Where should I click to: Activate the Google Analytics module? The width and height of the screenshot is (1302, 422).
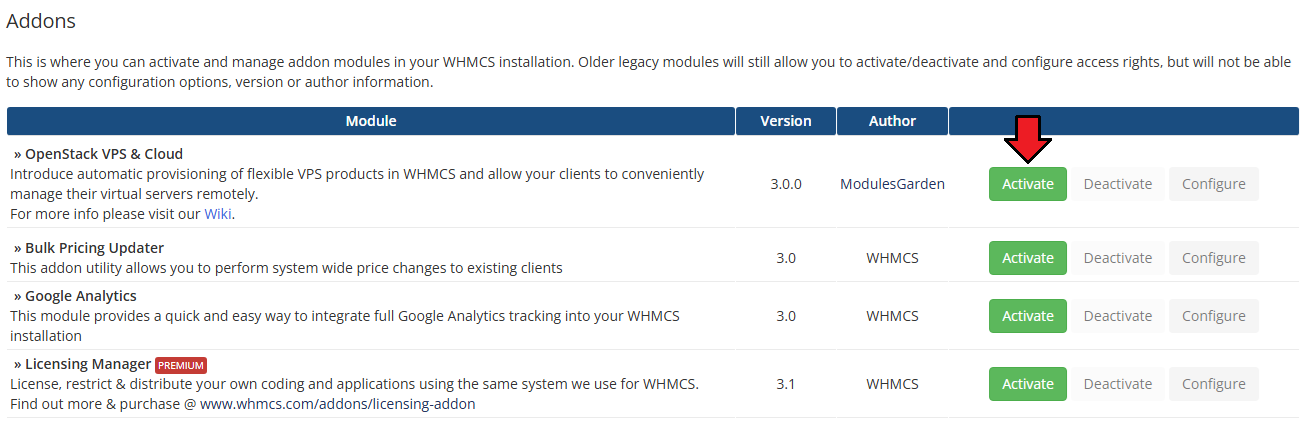tap(1027, 316)
